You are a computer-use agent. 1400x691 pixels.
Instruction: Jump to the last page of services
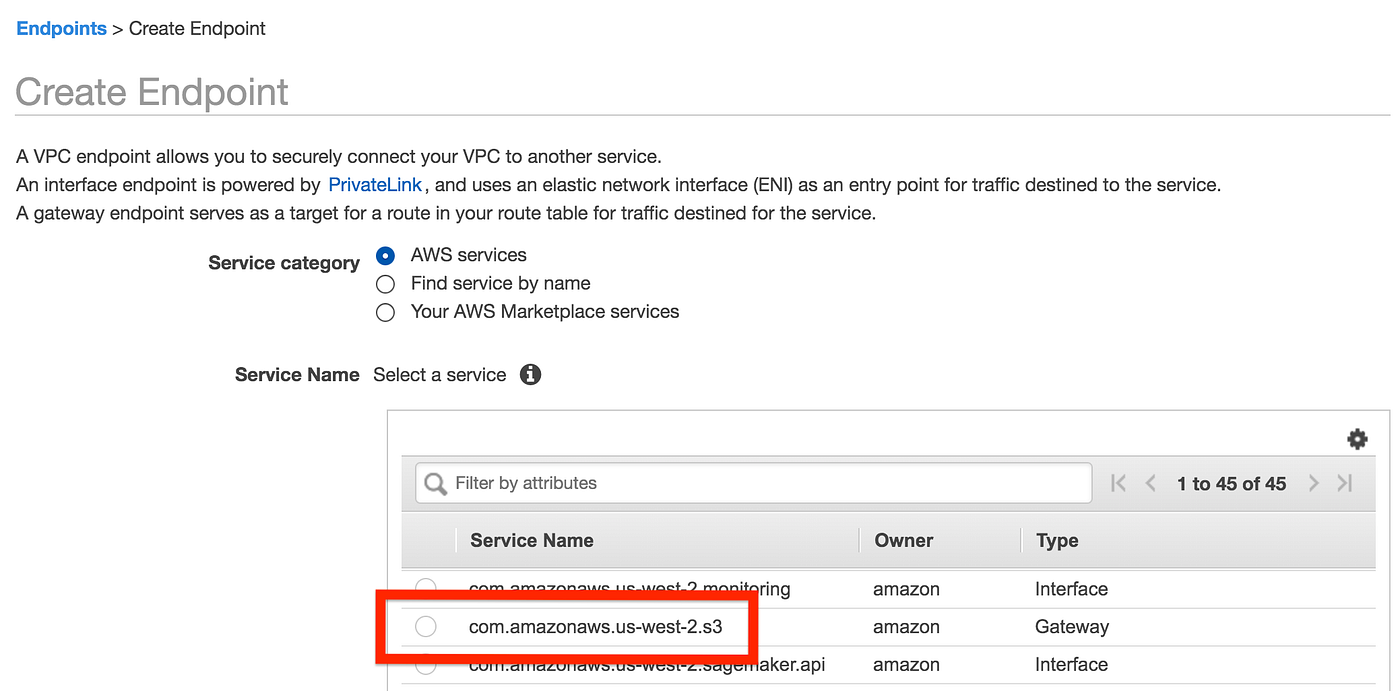pyautogui.click(x=1345, y=483)
